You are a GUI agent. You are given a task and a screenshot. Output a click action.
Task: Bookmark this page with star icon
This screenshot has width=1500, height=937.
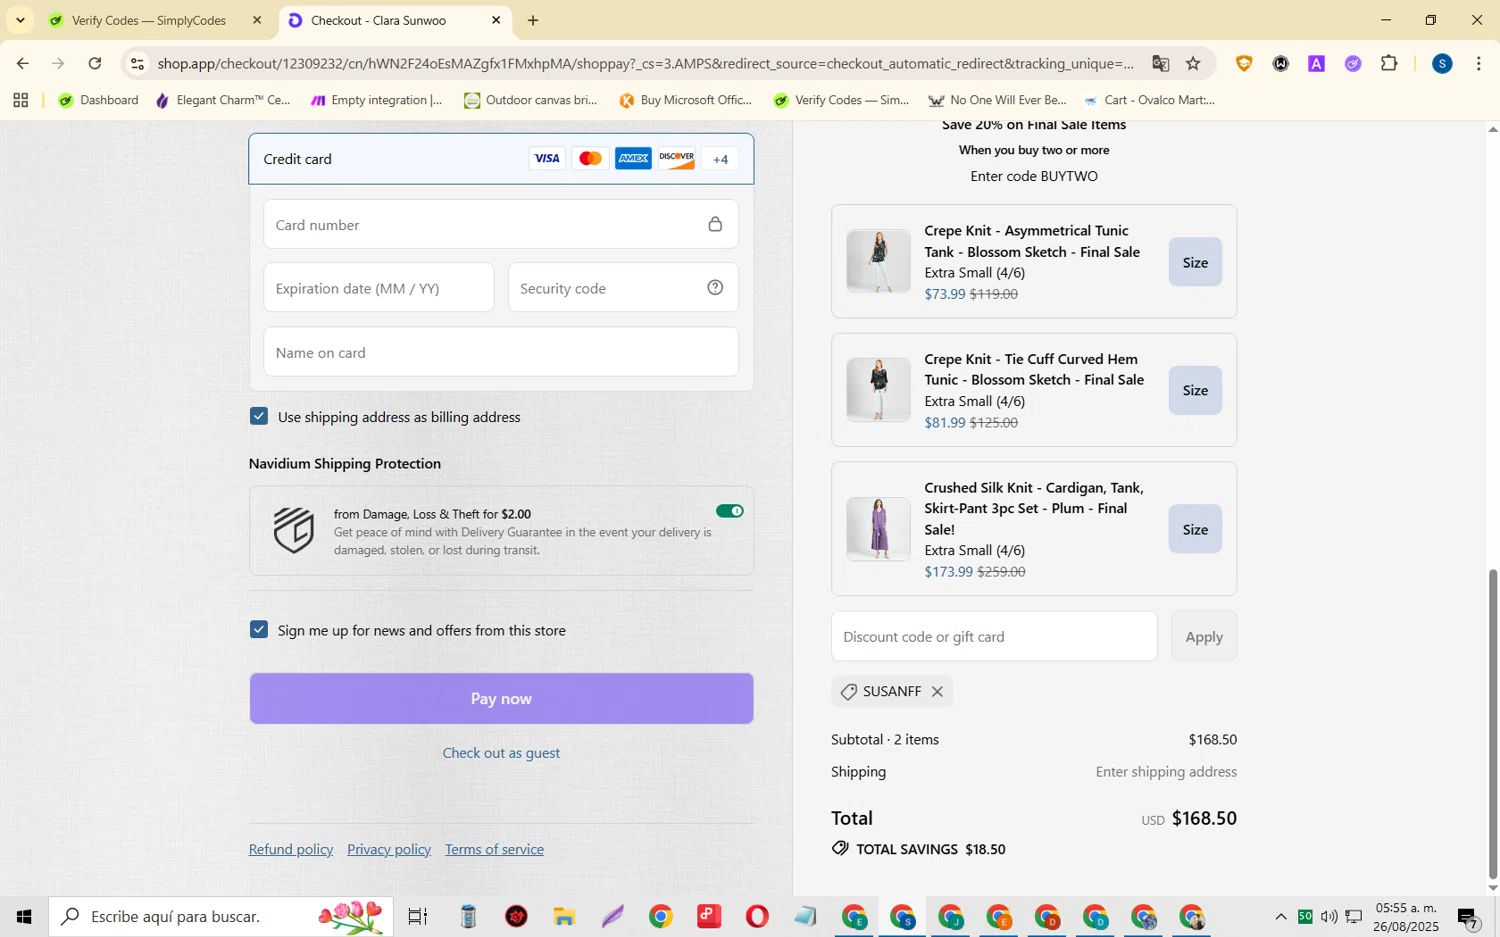click(1193, 64)
